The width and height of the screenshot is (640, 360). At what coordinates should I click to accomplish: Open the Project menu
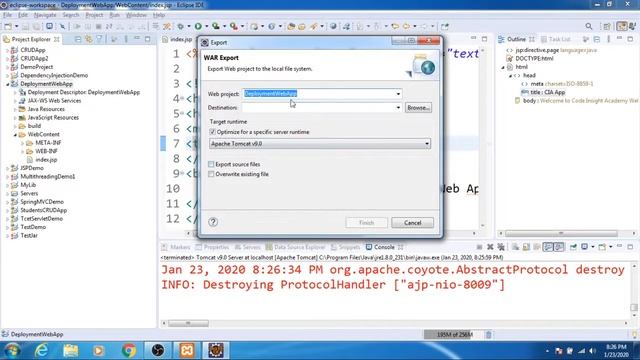(x=94, y=15)
